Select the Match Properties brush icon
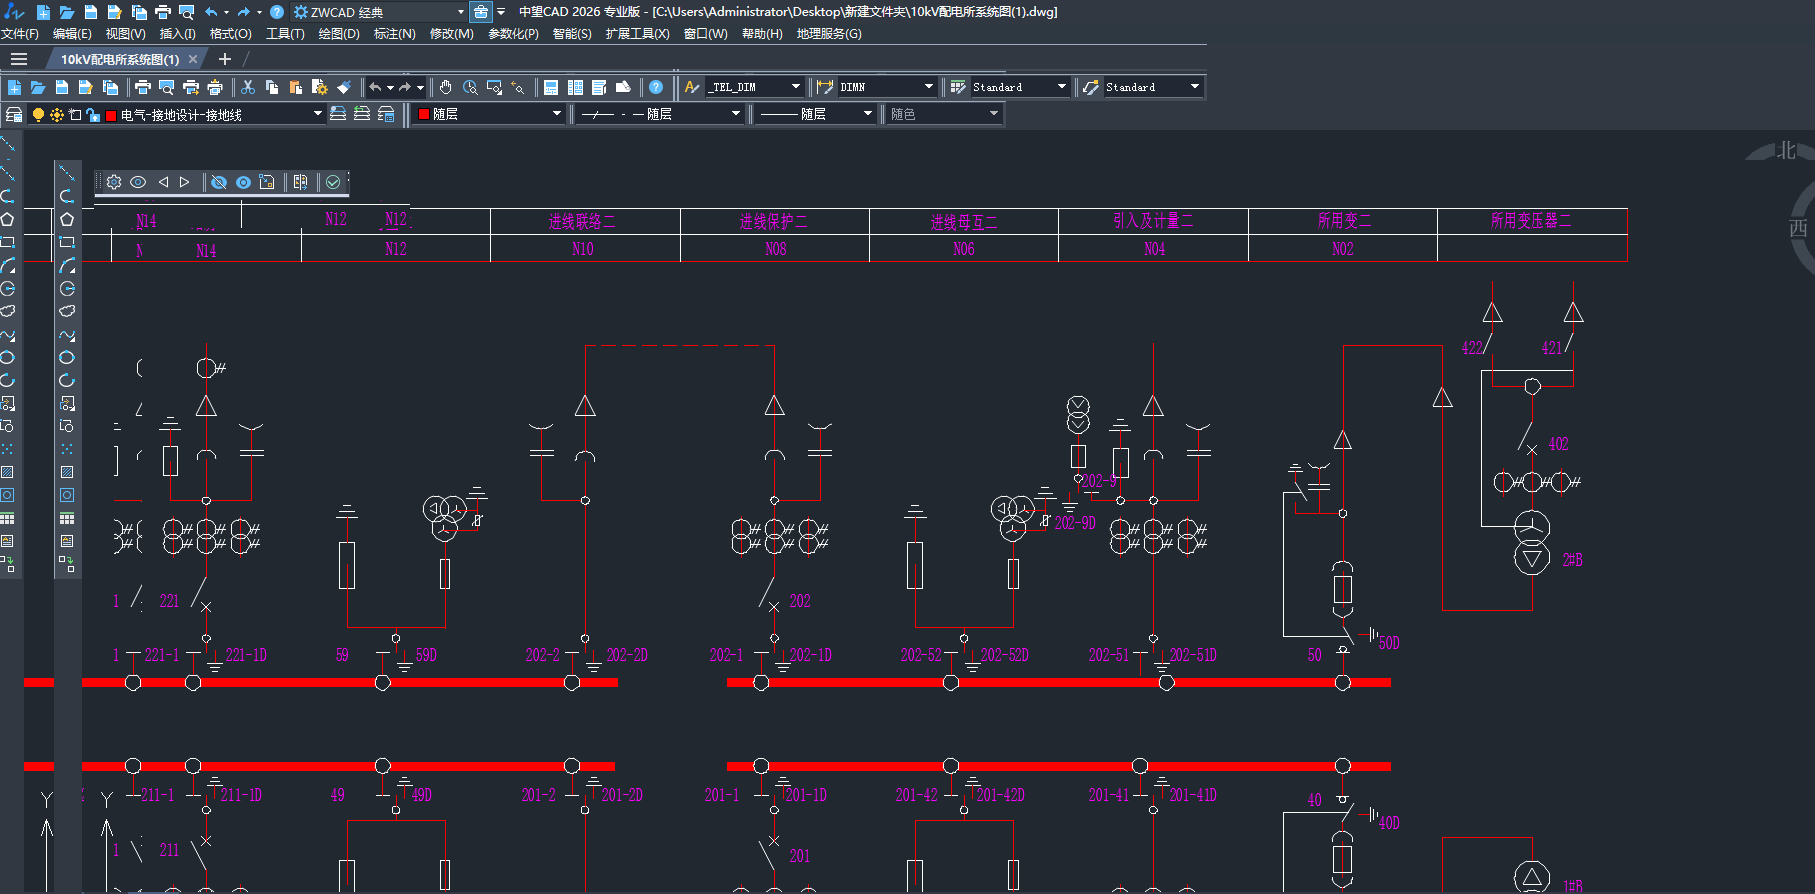 [x=344, y=87]
